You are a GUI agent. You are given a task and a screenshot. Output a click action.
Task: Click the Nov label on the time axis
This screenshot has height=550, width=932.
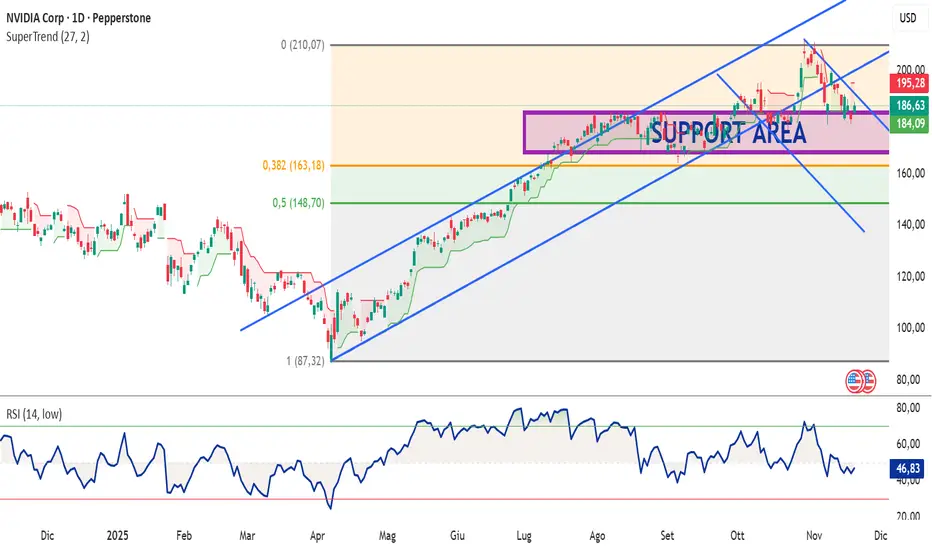pos(814,536)
